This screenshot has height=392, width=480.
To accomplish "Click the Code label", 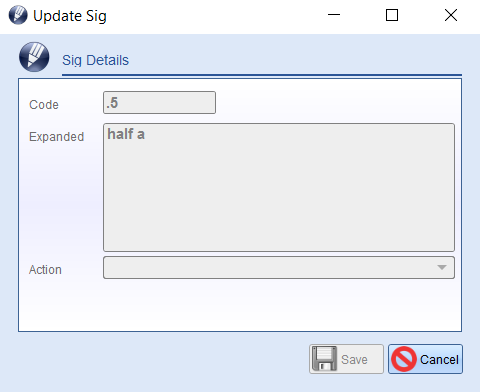I will 44,105.
